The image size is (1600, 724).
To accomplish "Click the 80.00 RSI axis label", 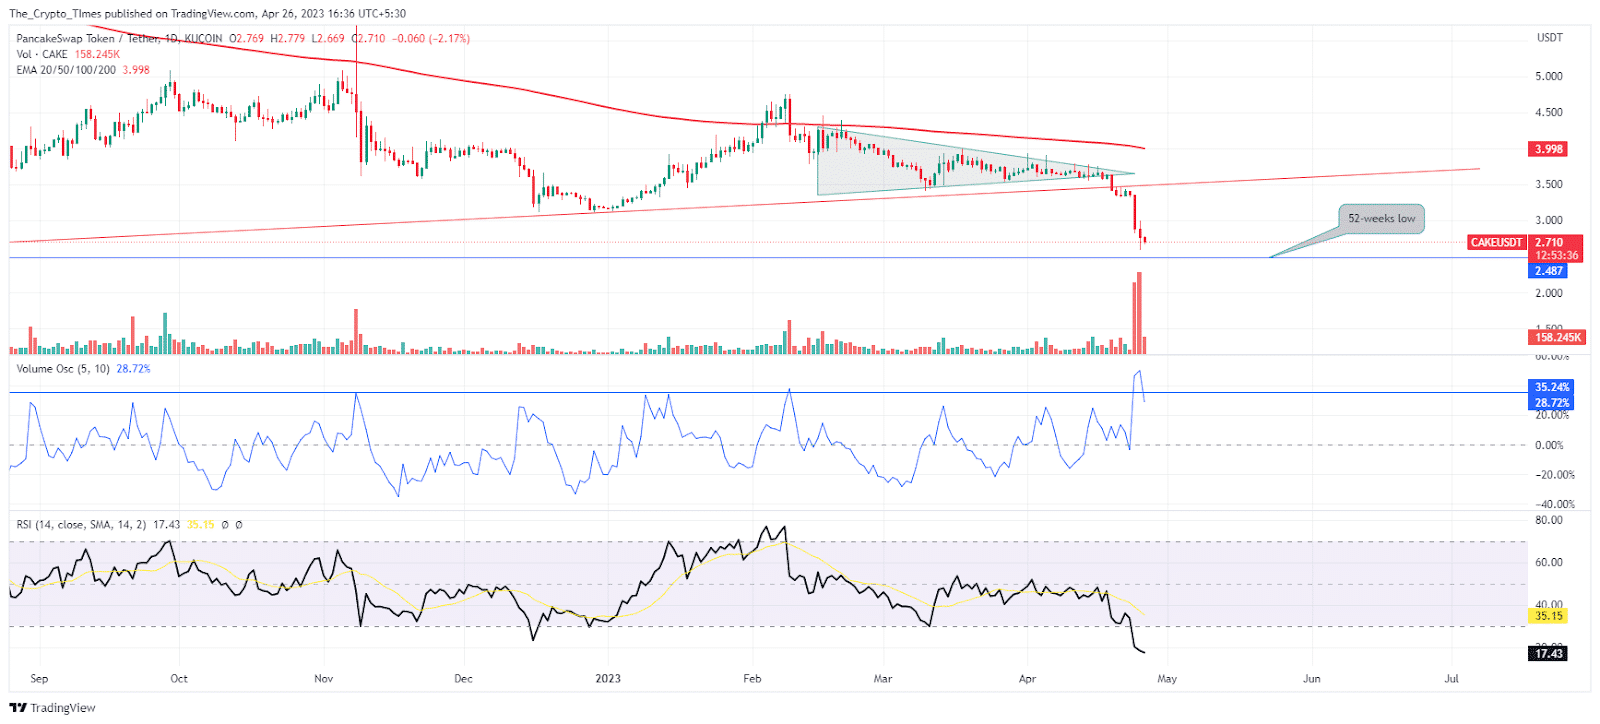I will 1549,520.
